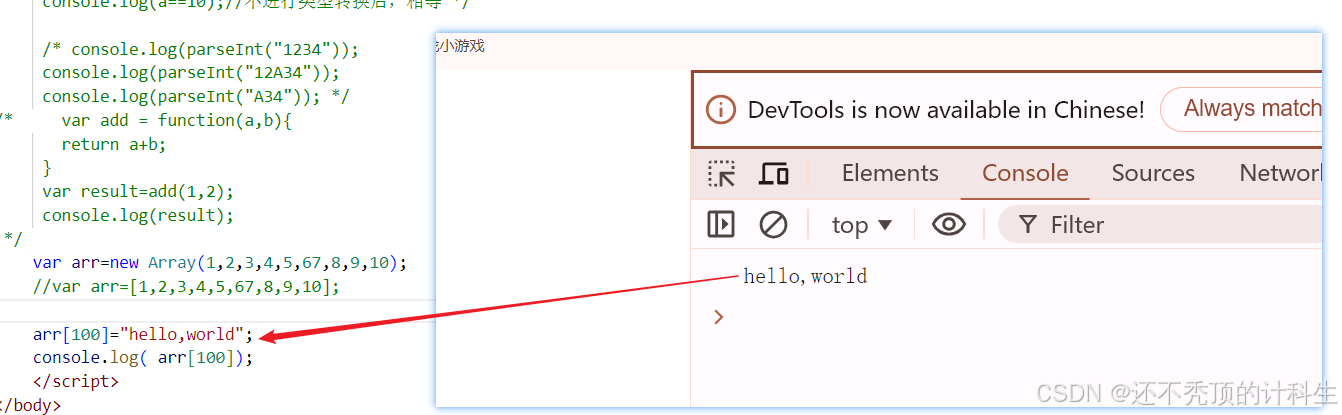Click the closing </body> tag
Viewport: 1342px width, 415px height.
(x=29, y=406)
